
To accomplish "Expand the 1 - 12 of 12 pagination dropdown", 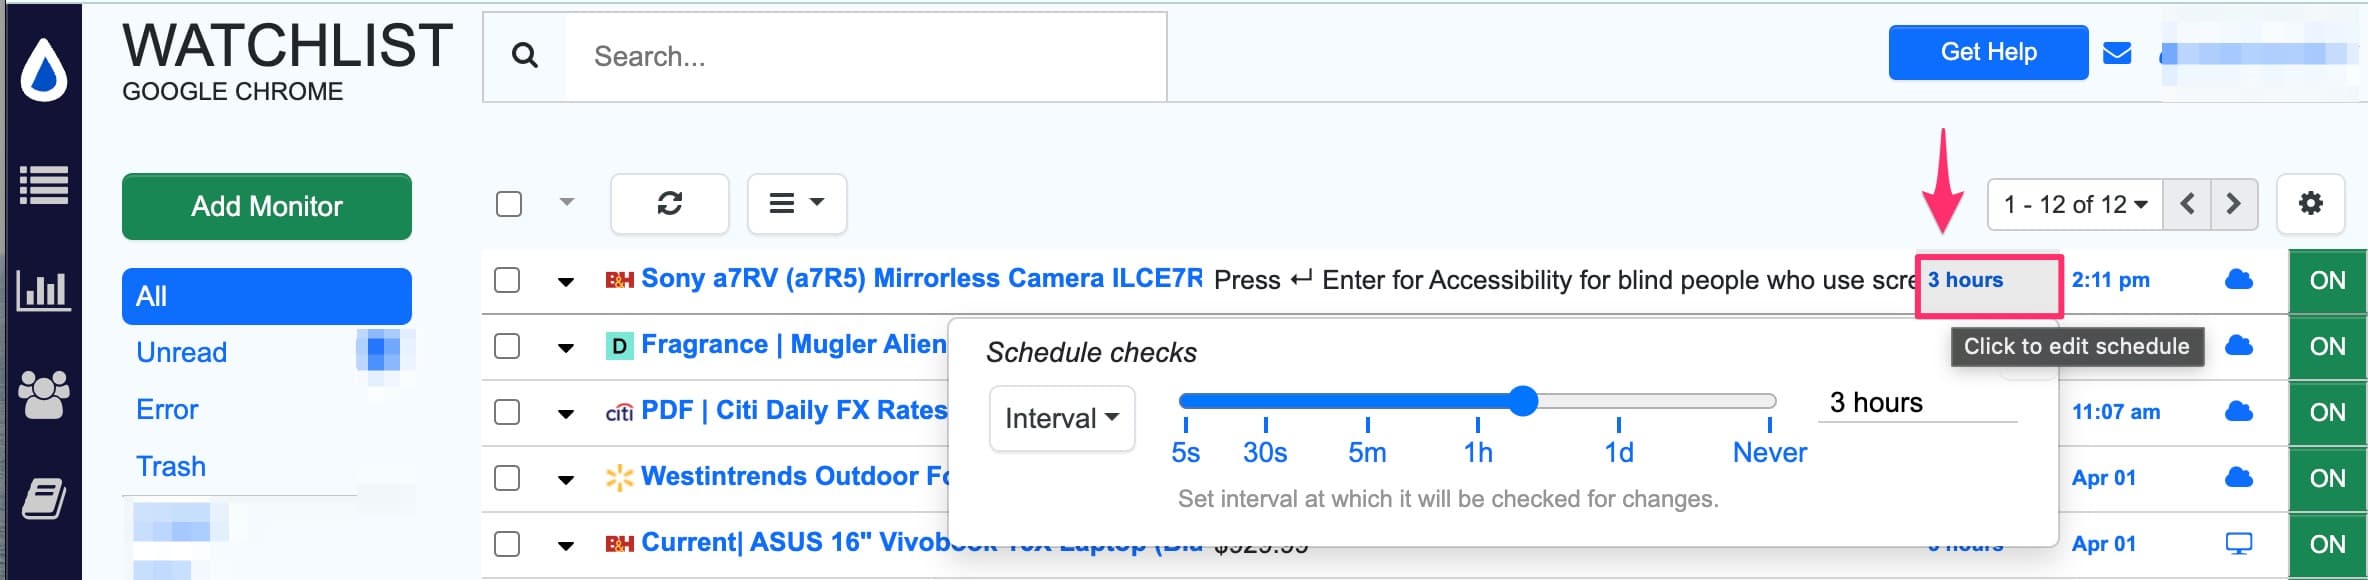I will [x=2075, y=204].
